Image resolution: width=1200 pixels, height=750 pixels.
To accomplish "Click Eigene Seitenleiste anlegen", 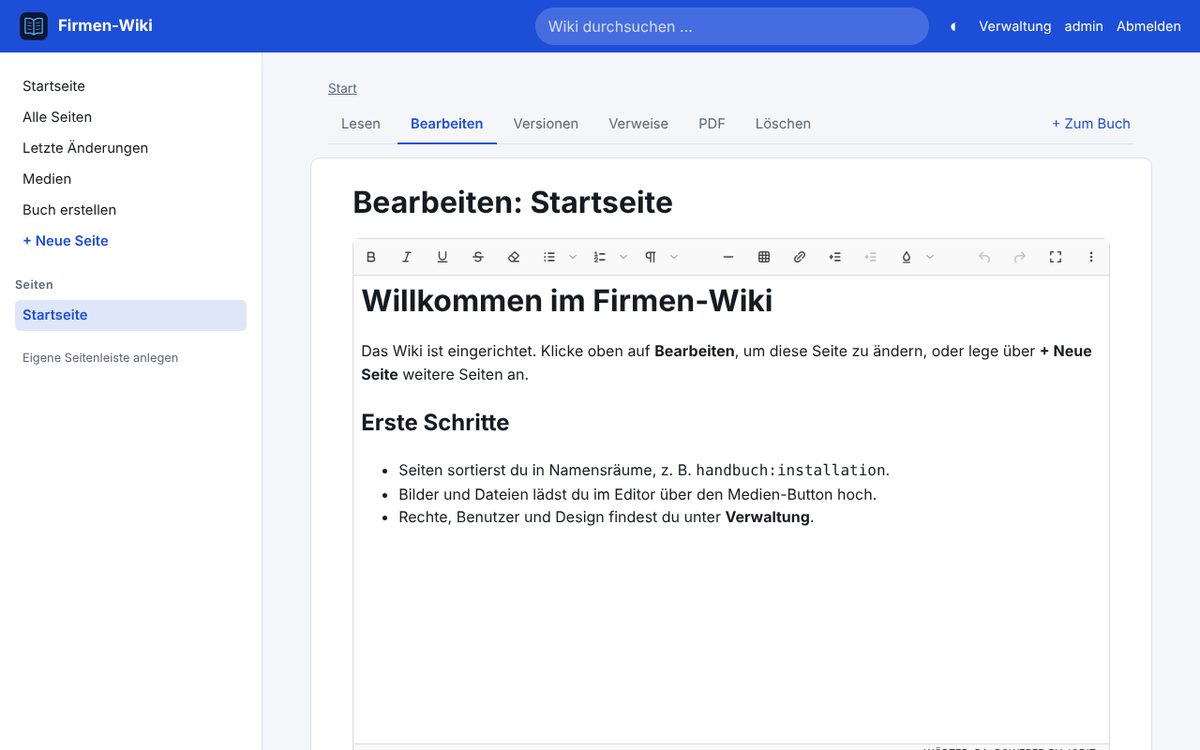I will (100, 358).
